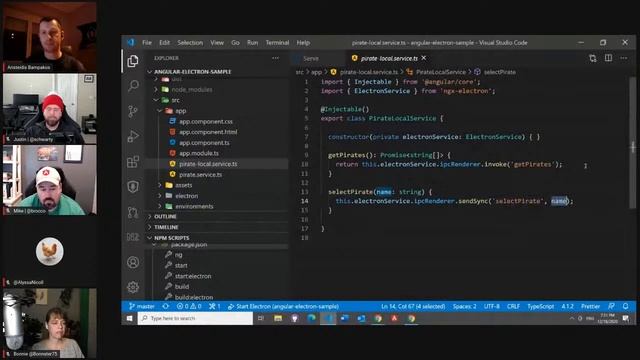Change the CRLF line ending setting
The width and height of the screenshot is (640, 360).
click(513, 306)
